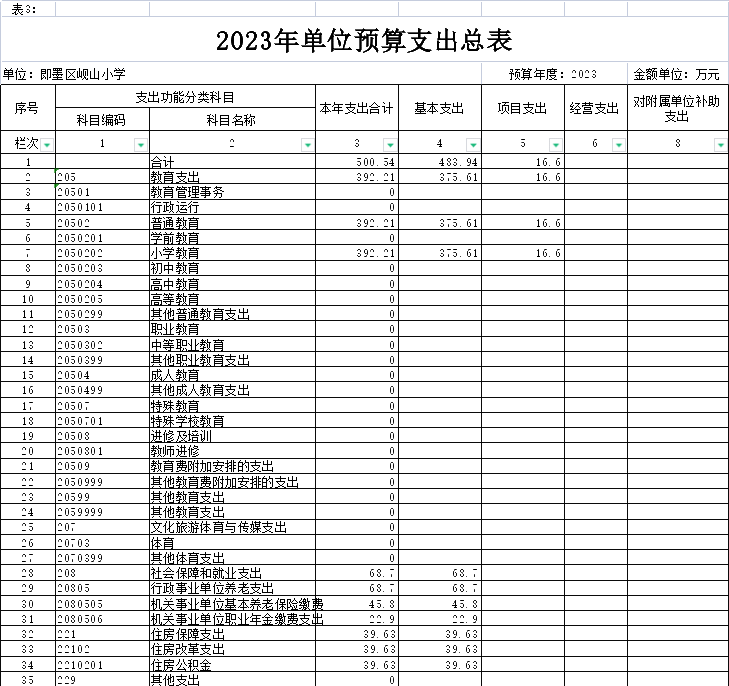Click the 小学教育 subject name cell
729x686 pixels.
click(x=231, y=254)
